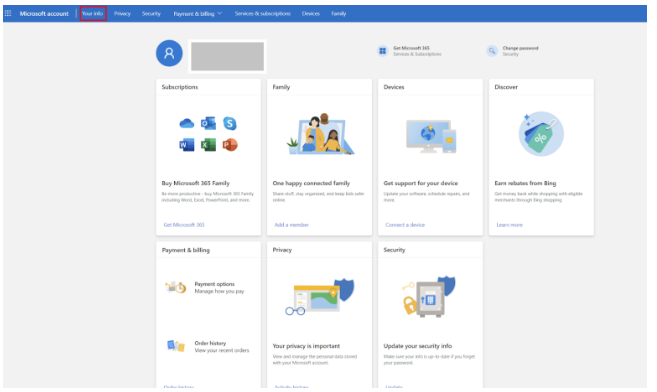Open the Security tab in navigation
The height and width of the screenshot is (392, 657).
coord(151,13)
